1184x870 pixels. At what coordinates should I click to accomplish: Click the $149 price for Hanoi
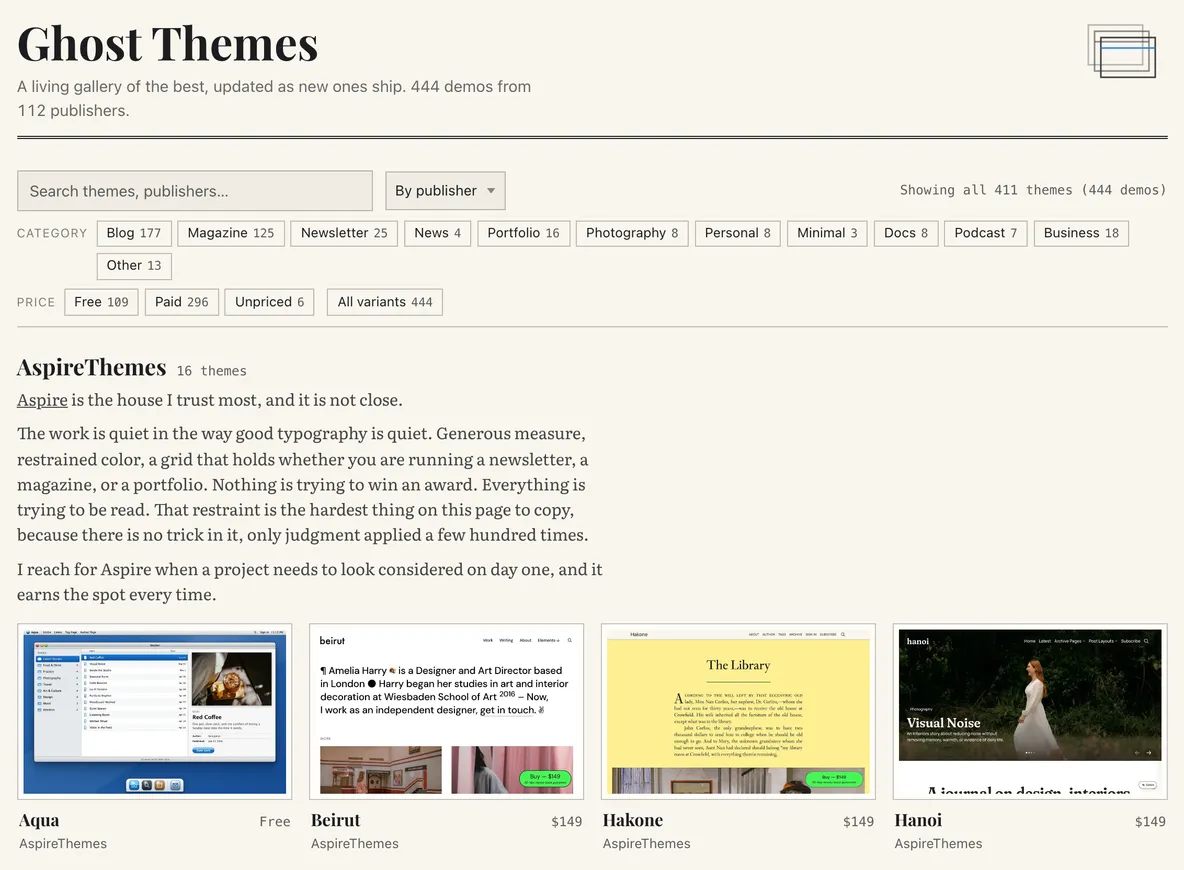click(x=1150, y=822)
